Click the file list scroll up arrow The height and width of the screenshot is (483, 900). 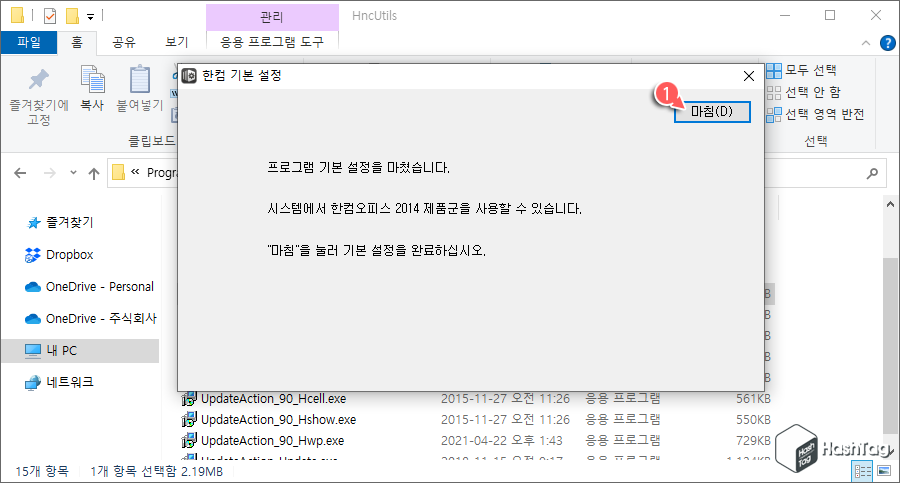point(890,204)
